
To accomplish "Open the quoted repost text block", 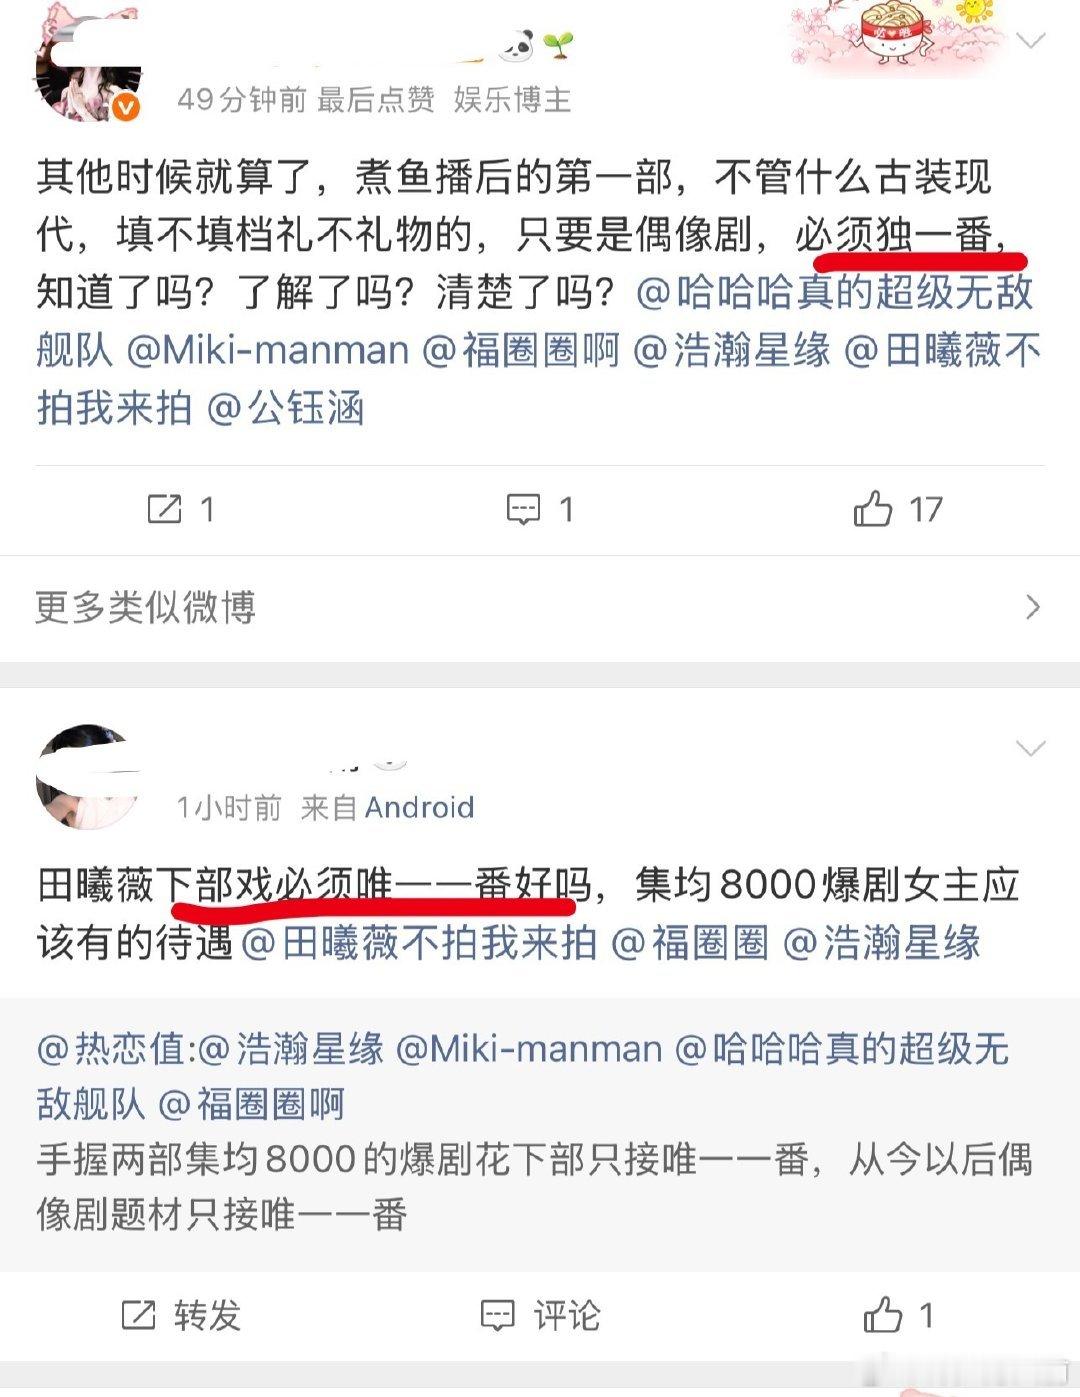I will [x=540, y=1134].
